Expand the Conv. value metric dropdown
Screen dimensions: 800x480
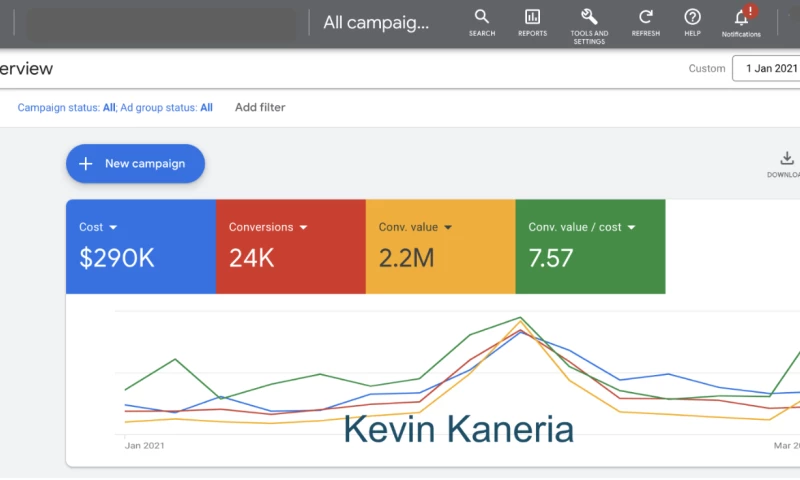coord(448,228)
